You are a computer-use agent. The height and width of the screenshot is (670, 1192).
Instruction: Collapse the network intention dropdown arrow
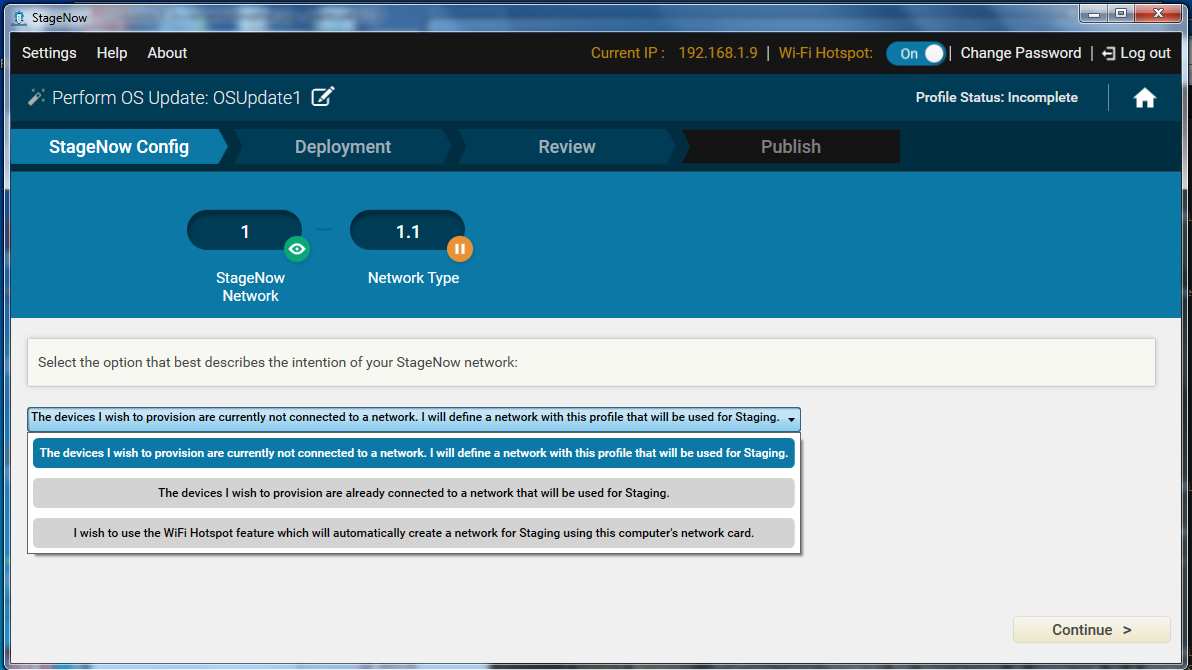coord(791,419)
